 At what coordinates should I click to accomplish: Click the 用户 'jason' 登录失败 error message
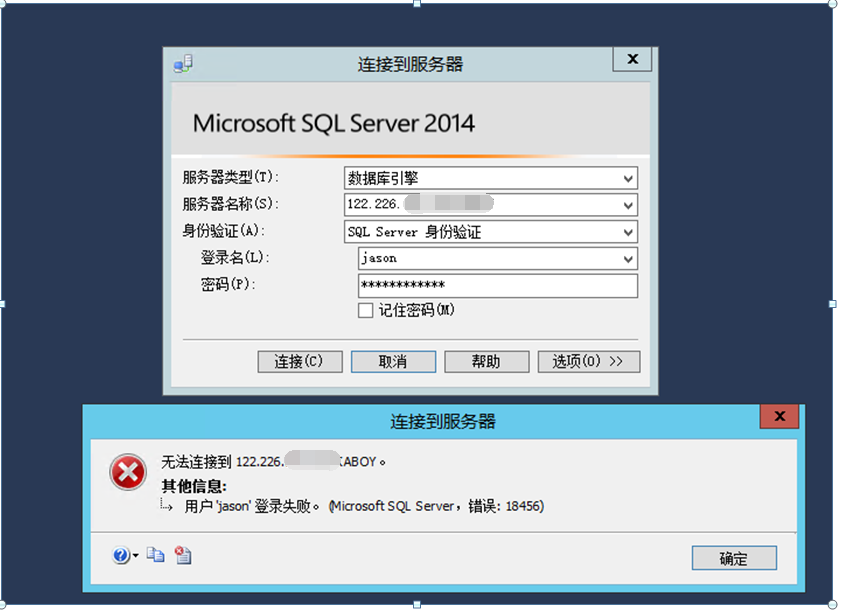click(364, 506)
